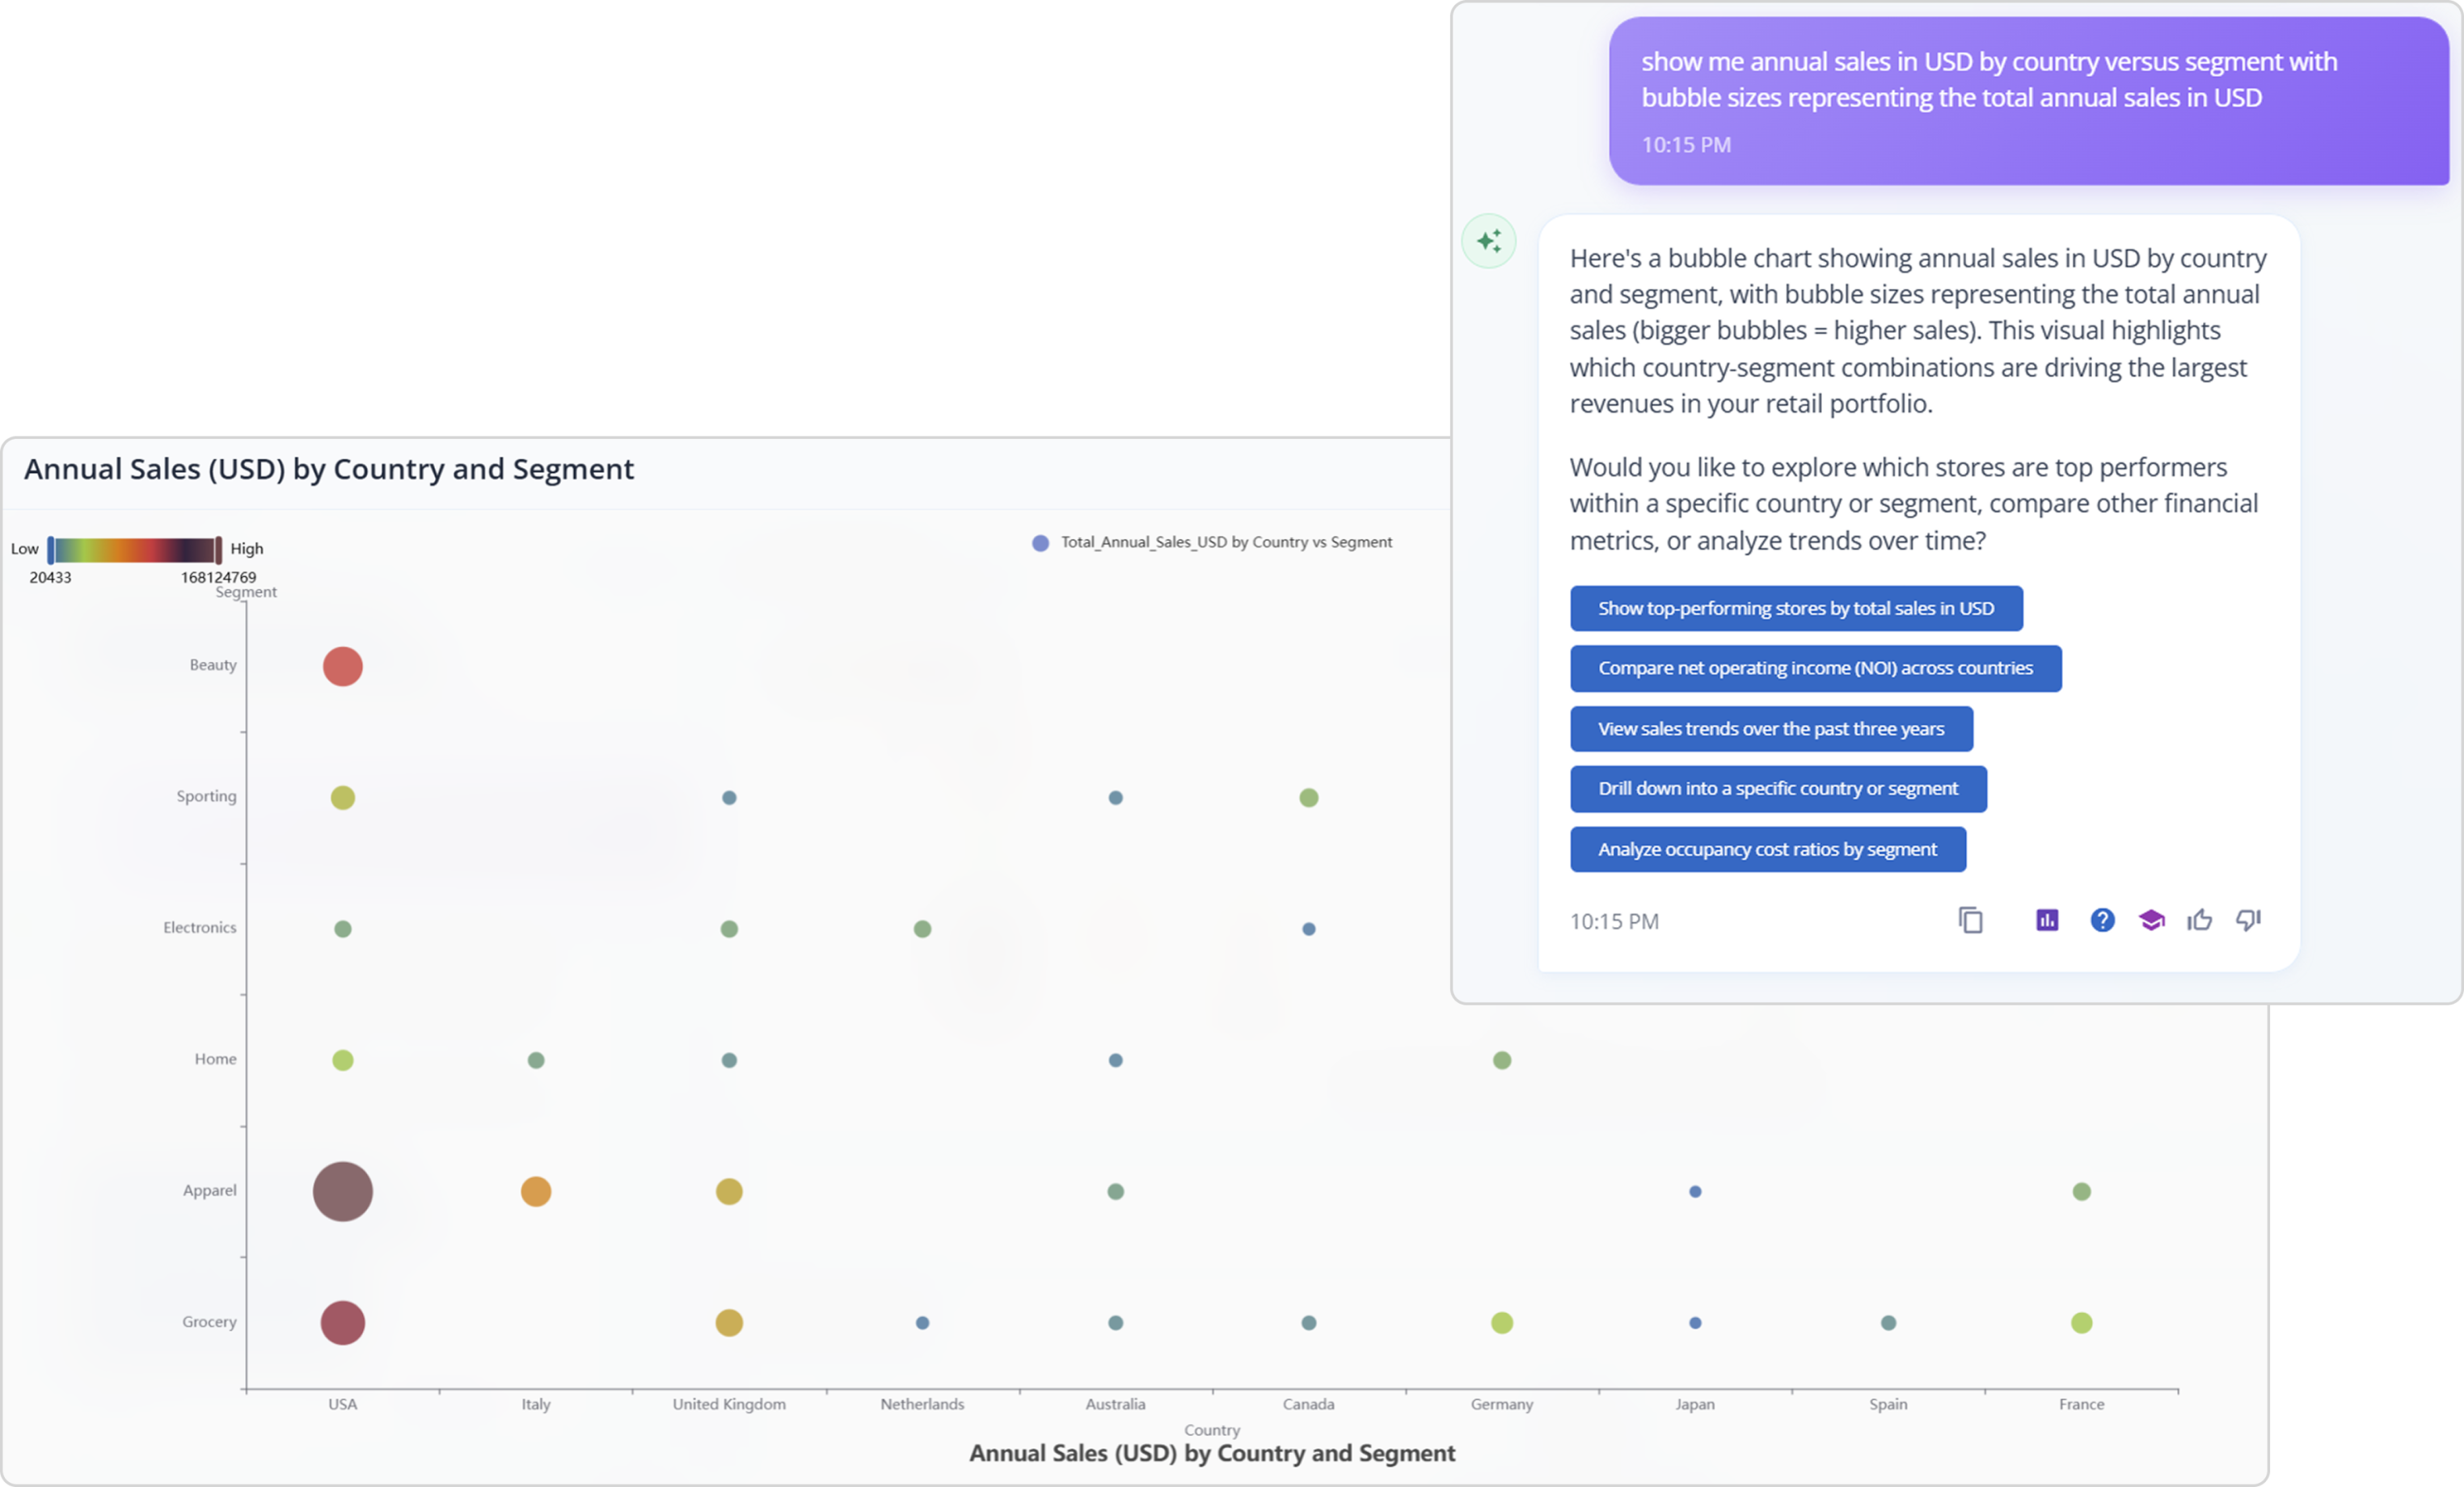
Task: Click the blue question mark help icon
Action: 2102,920
